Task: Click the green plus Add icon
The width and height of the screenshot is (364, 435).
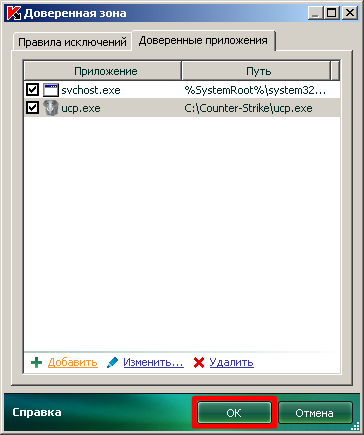Action: pos(36,363)
